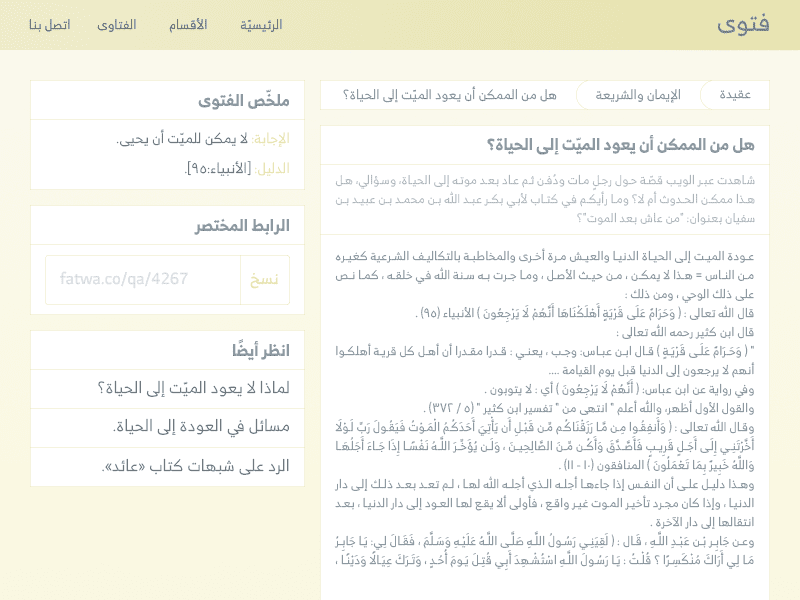Click the ملخّص الفتوى panel heading
Viewport: 800px width, 600px height.
(x=244, y=101)
